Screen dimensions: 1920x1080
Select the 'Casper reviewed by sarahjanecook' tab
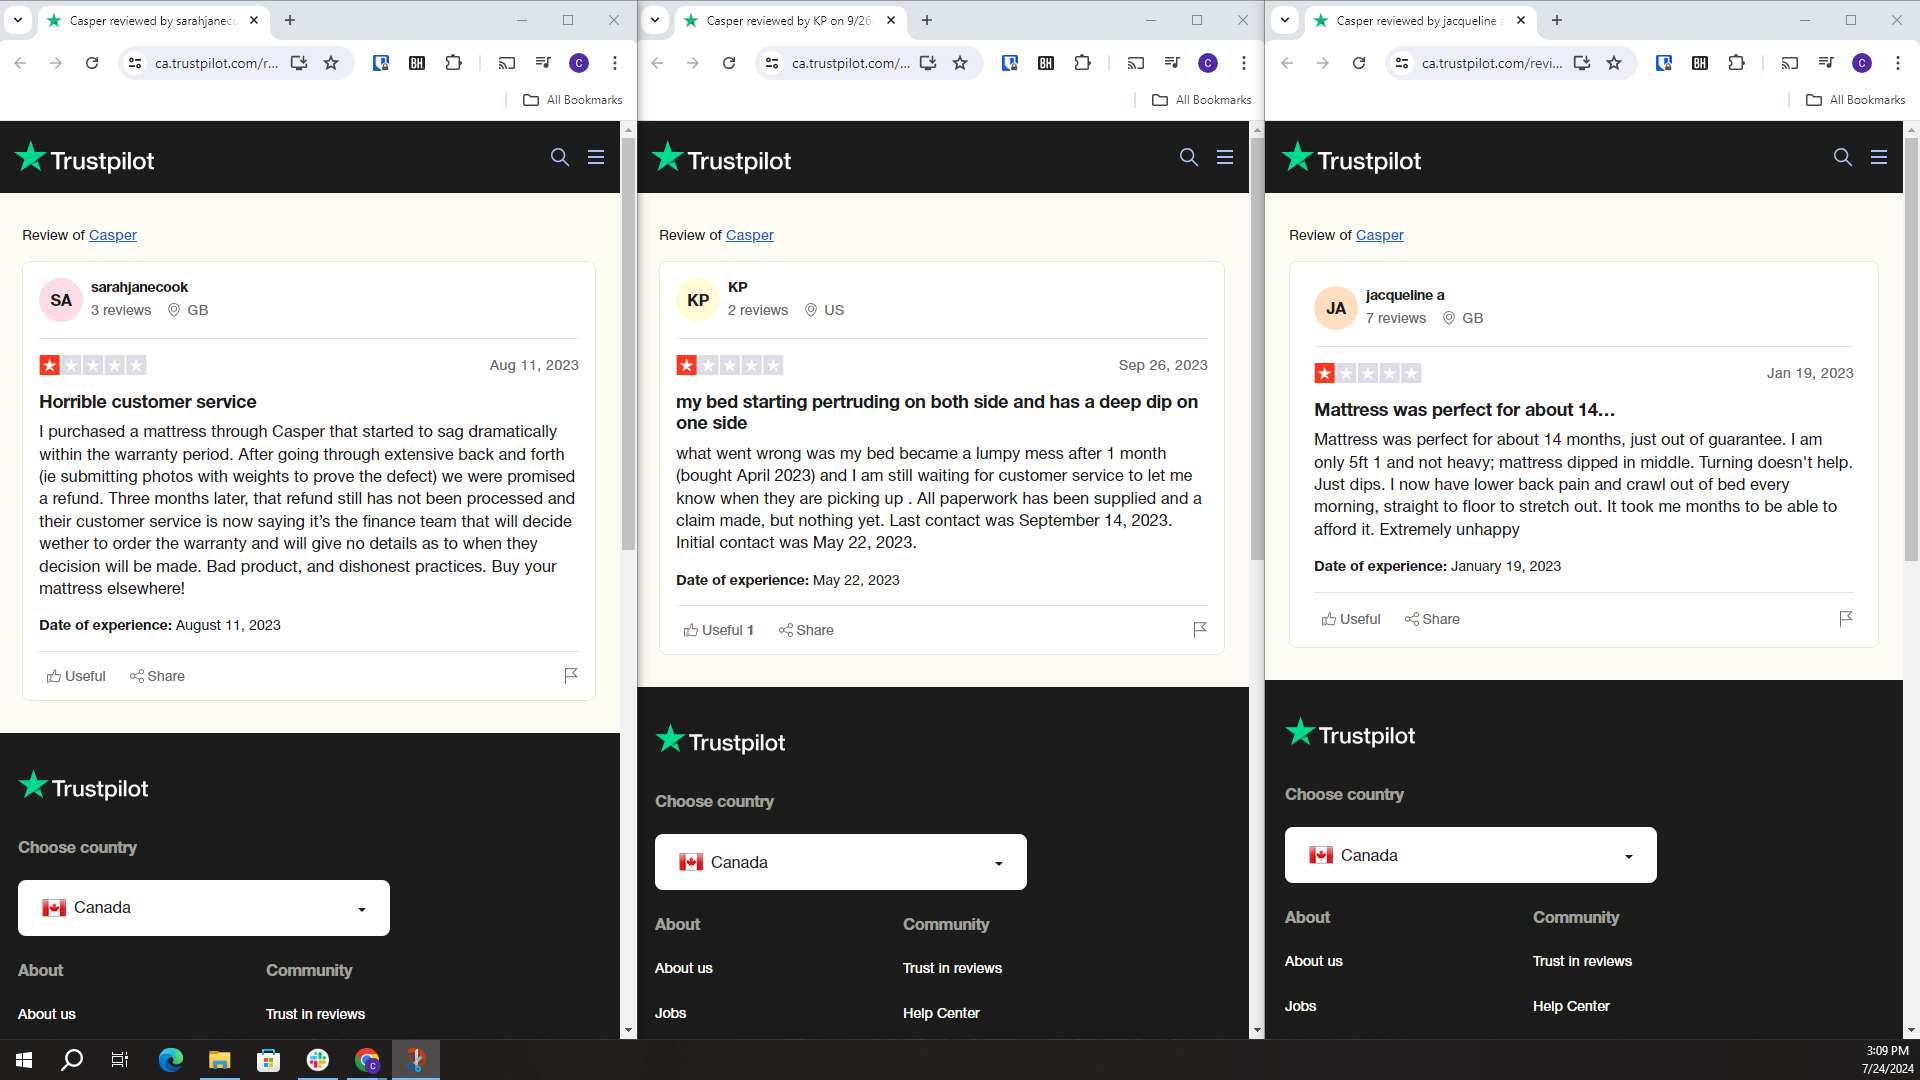pos(152,20)
